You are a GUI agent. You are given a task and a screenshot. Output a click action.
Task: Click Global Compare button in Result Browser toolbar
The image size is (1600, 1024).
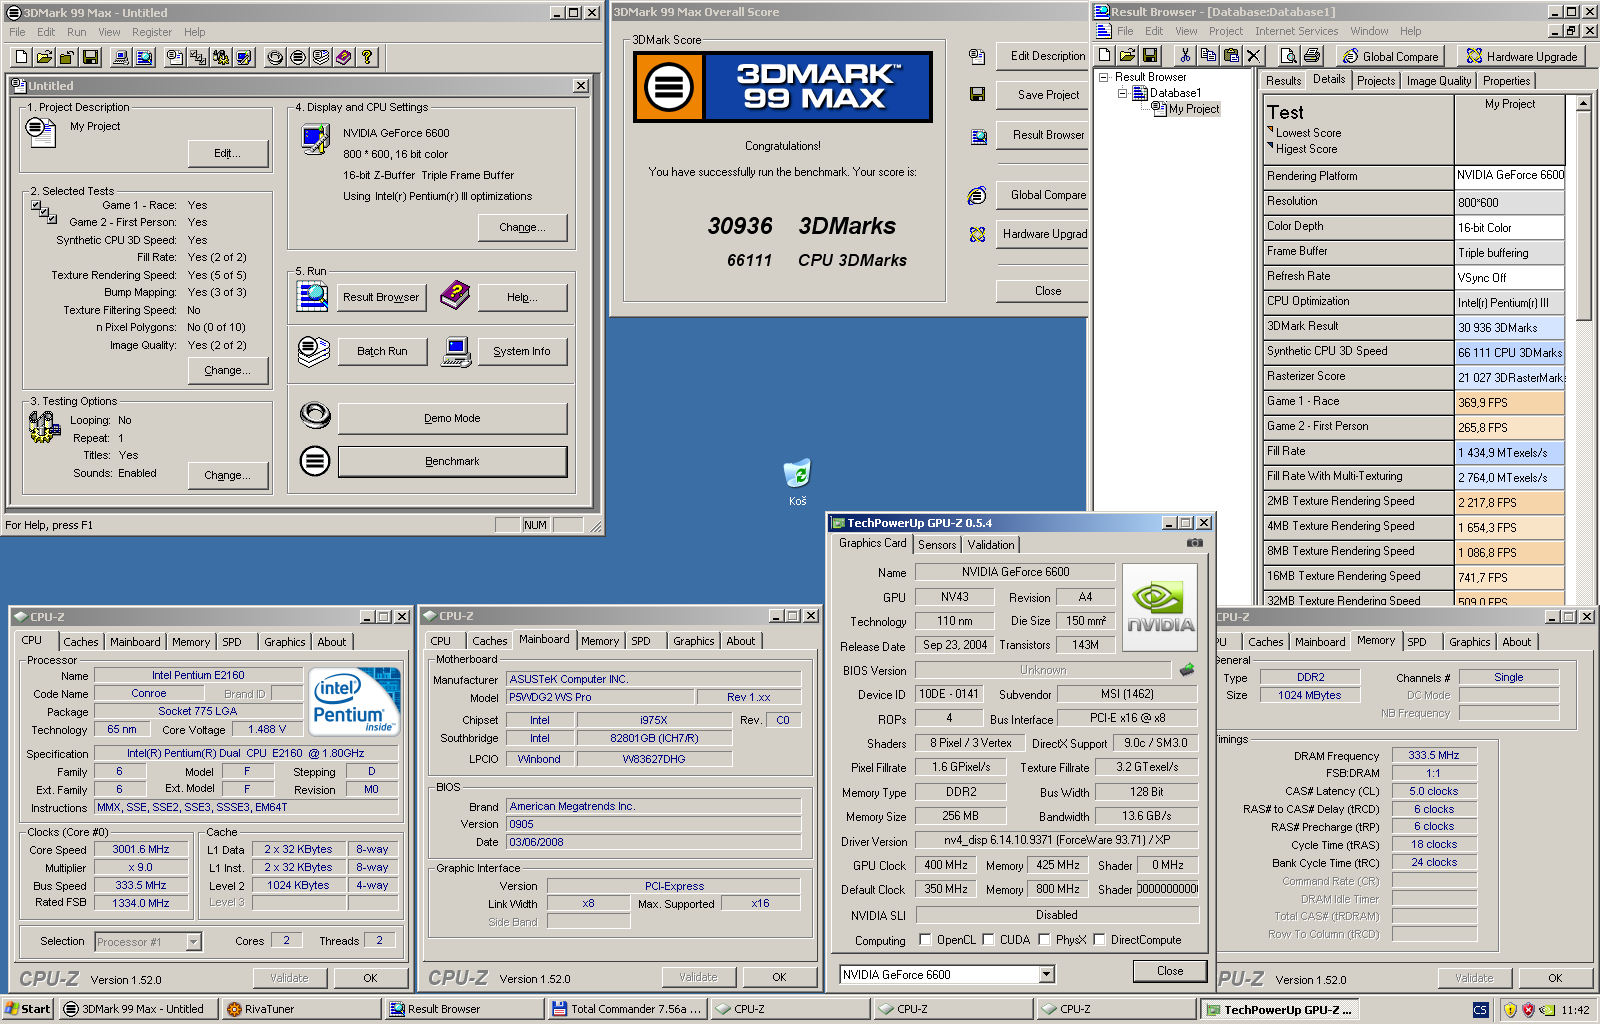point(1391,56)
